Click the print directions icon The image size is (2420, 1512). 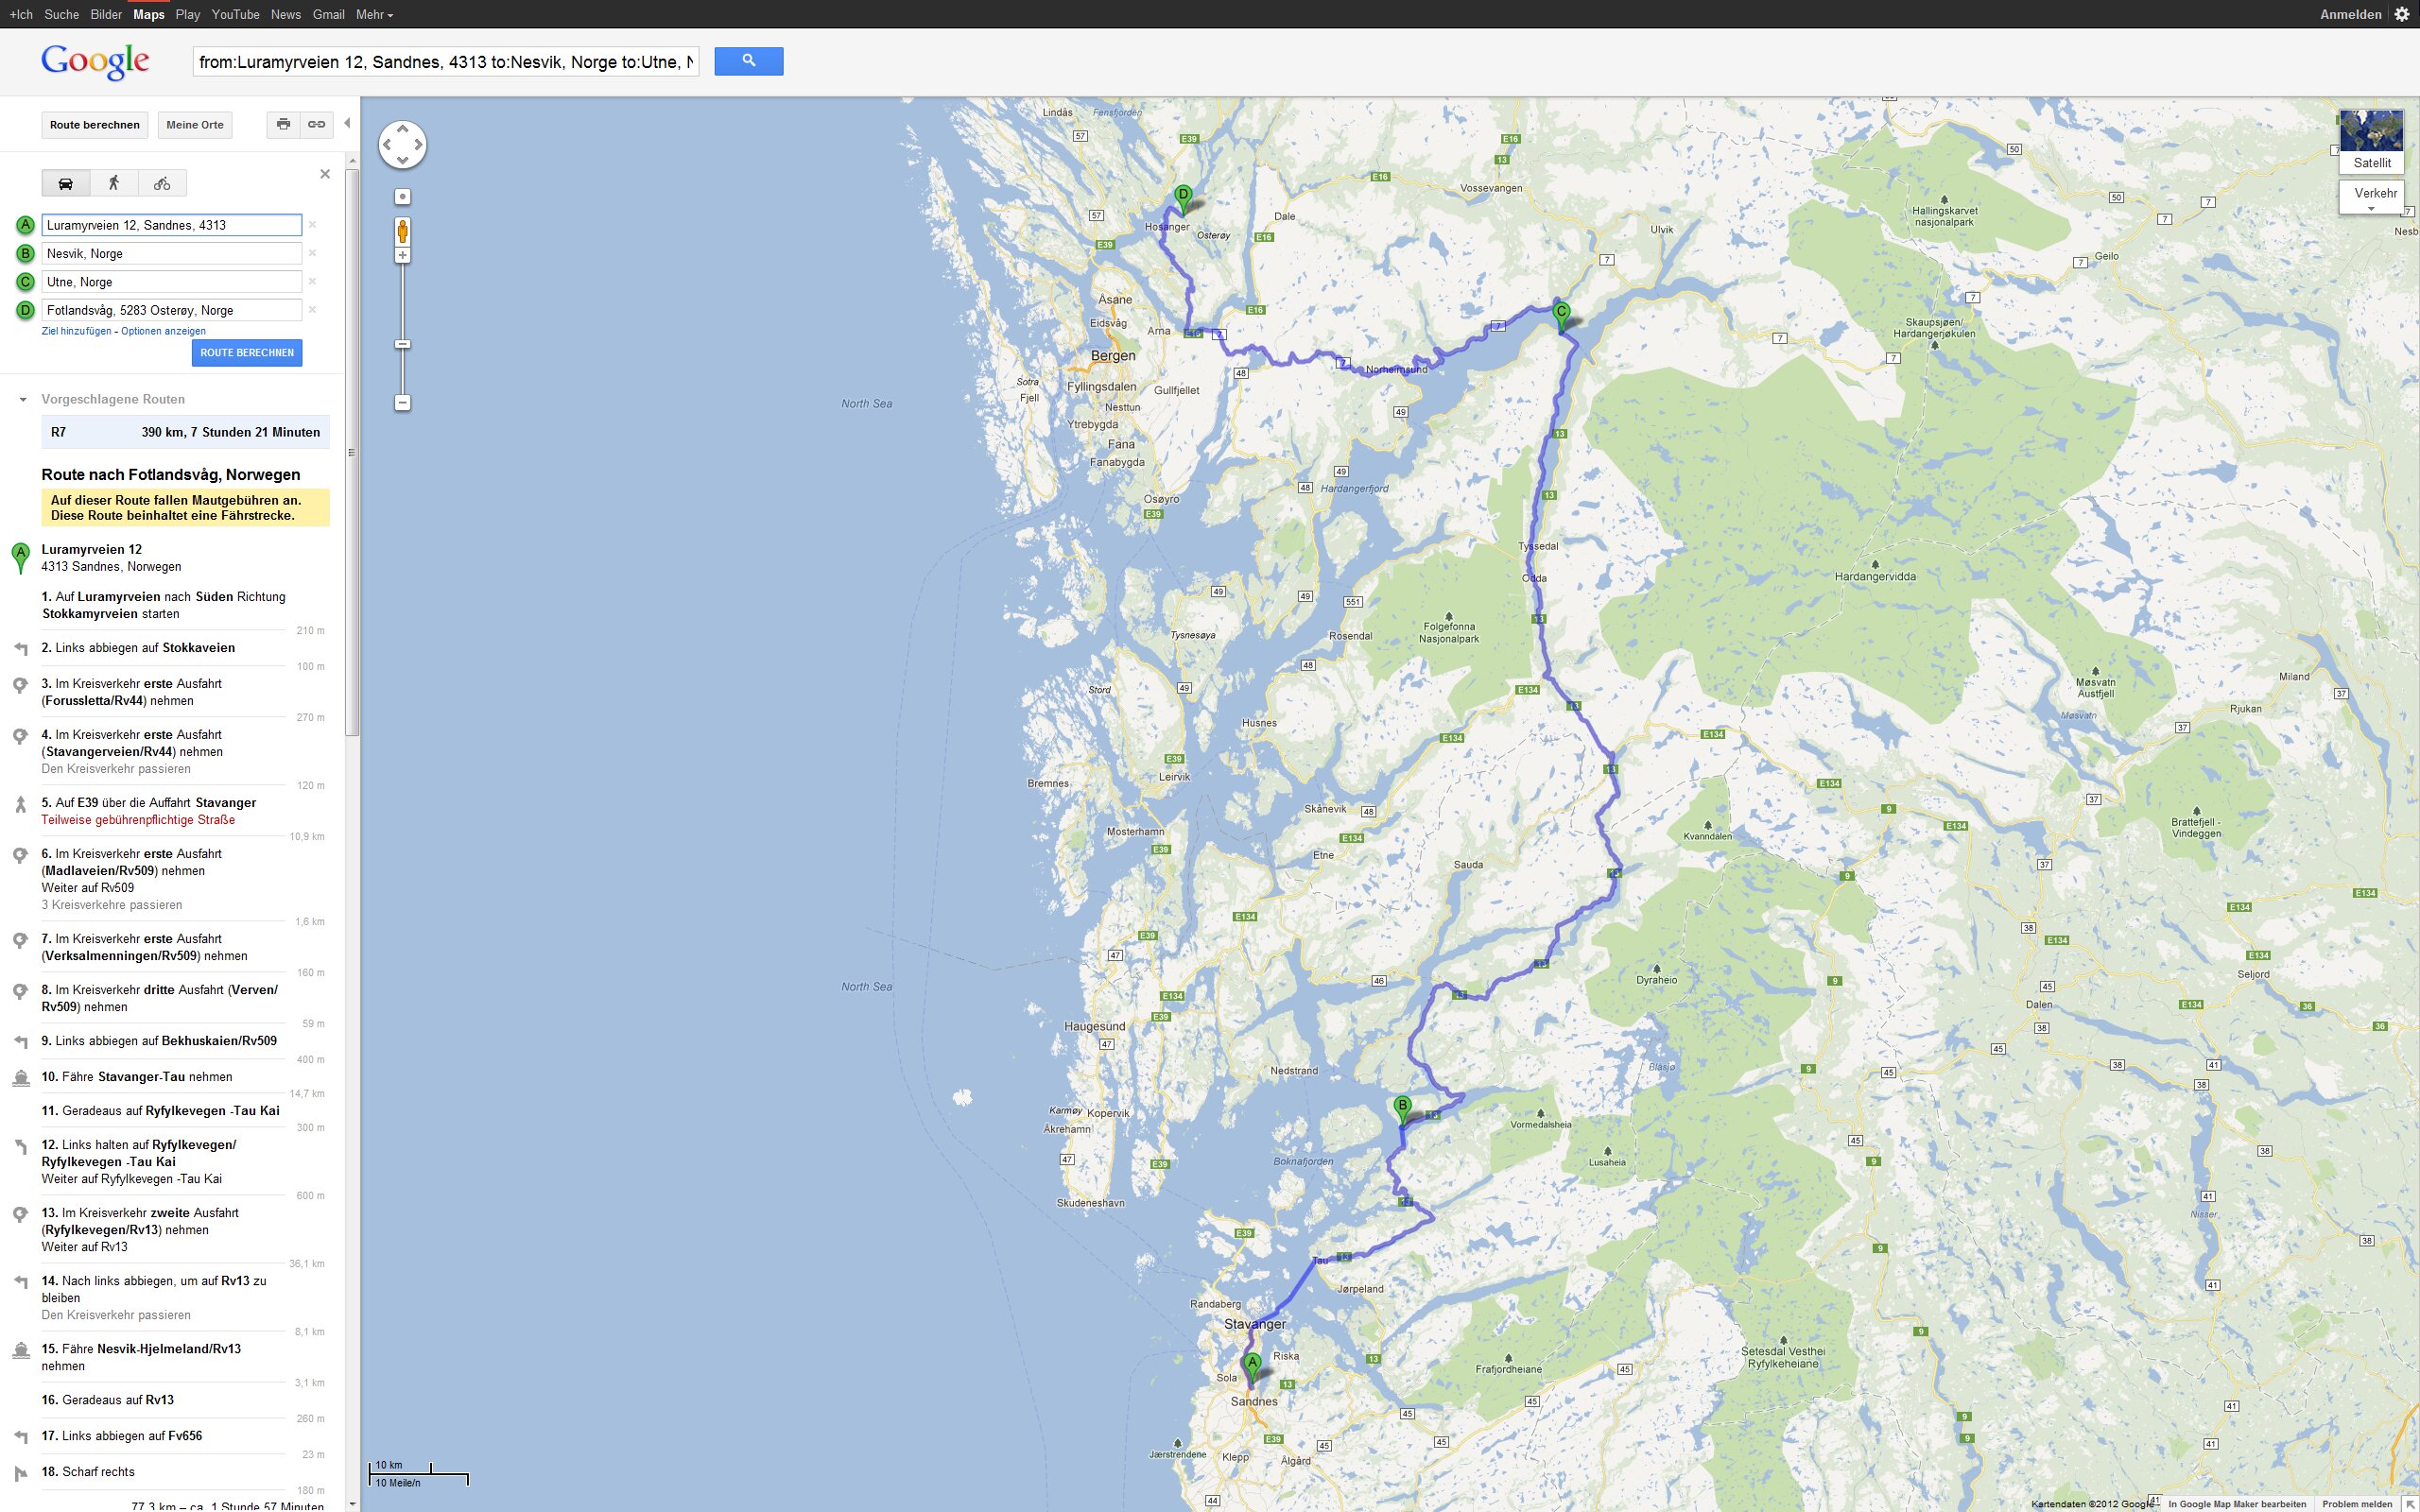pos(284,124)
